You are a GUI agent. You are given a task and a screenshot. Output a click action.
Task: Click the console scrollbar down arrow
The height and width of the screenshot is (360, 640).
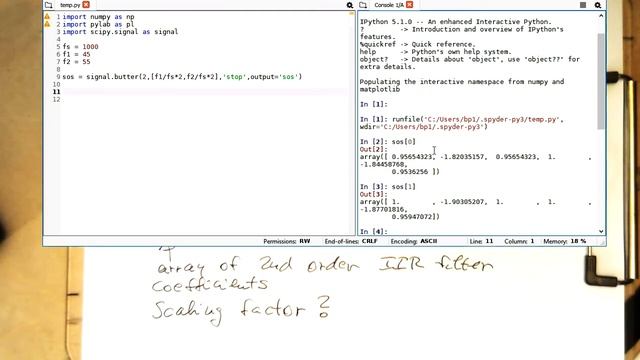[x=601, y=231]
